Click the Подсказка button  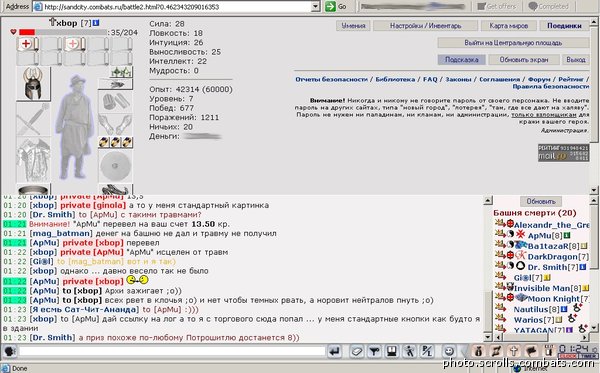(x=461, y=60)
